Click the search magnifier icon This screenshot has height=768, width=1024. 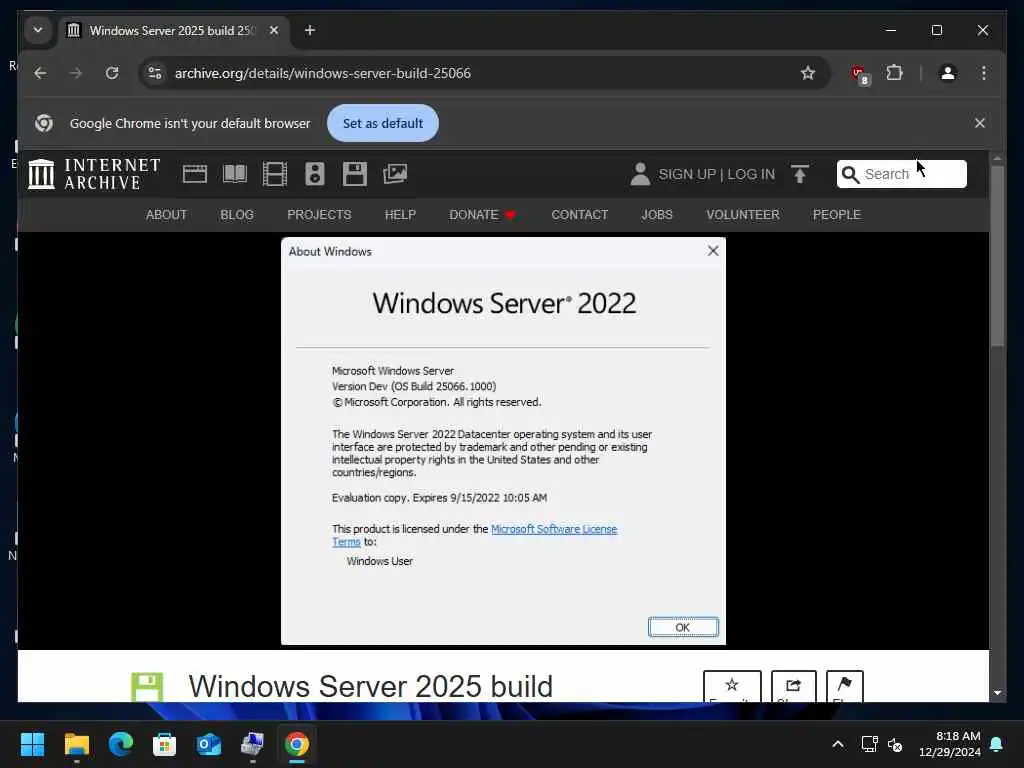pyautogui.click(x=850, y=174)
